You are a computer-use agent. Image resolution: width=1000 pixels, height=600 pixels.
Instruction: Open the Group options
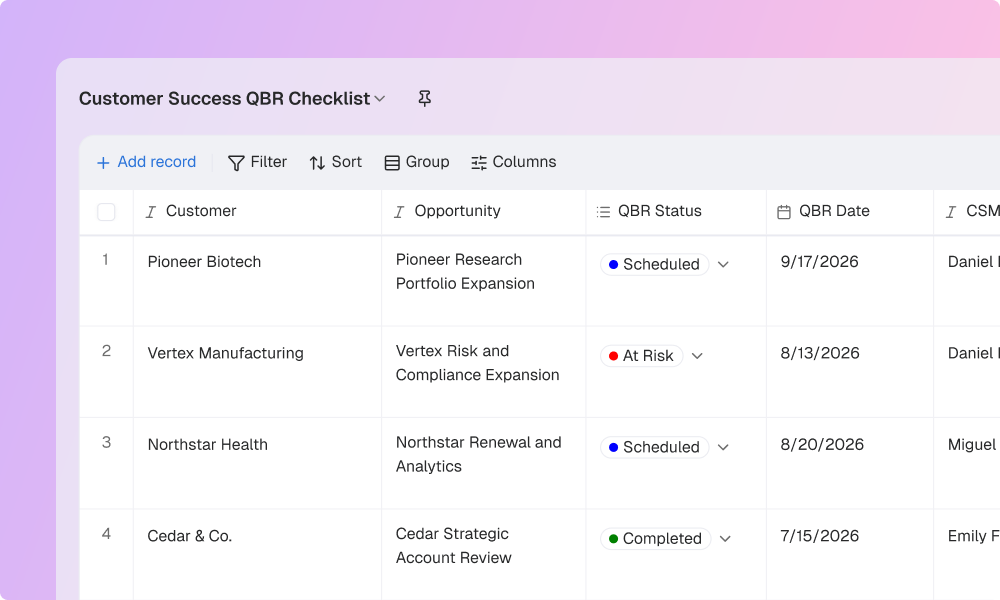coord(417,162)
